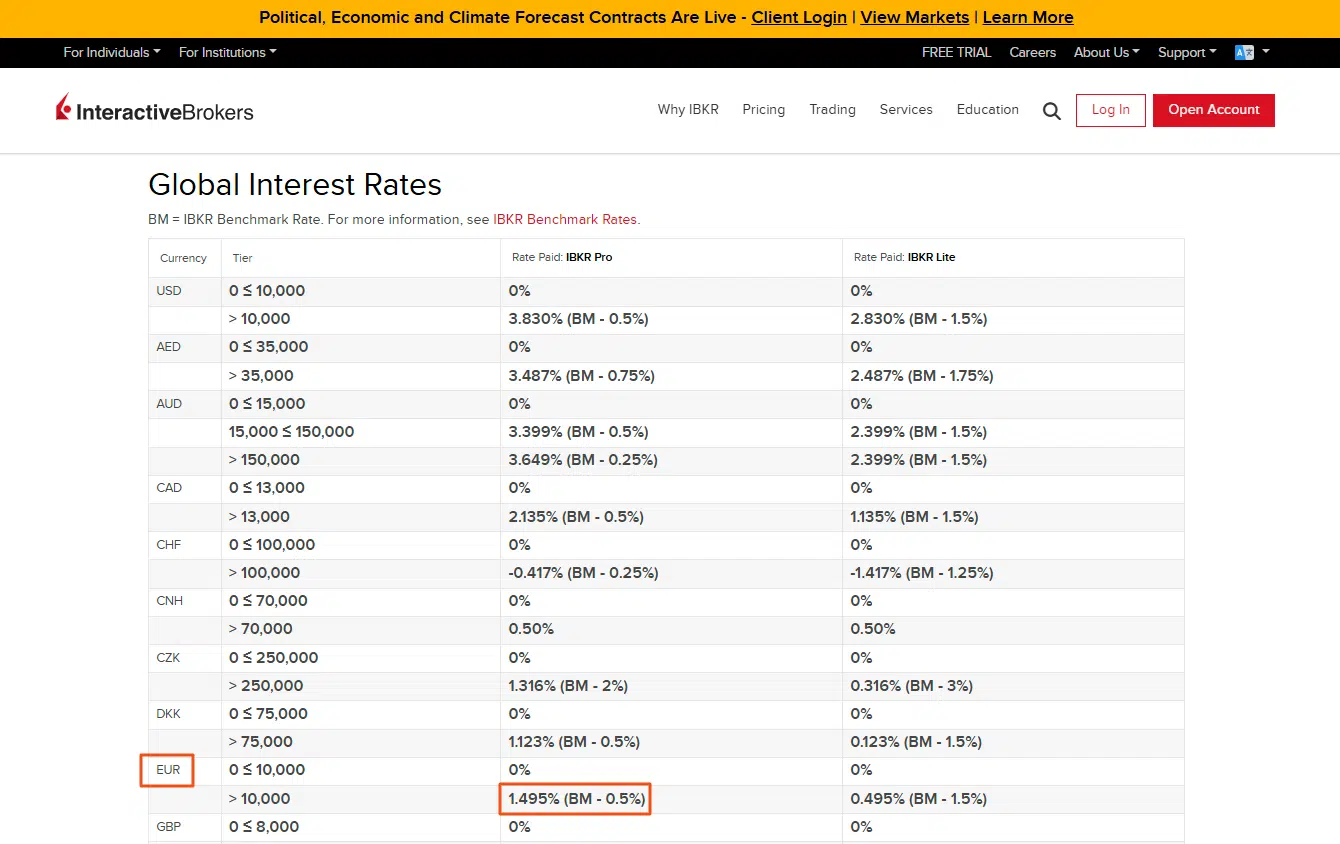The height and width of the screenshot is (844, 1340).
Task: Click the > 70,000 tier cell
Action: (360, 629)
